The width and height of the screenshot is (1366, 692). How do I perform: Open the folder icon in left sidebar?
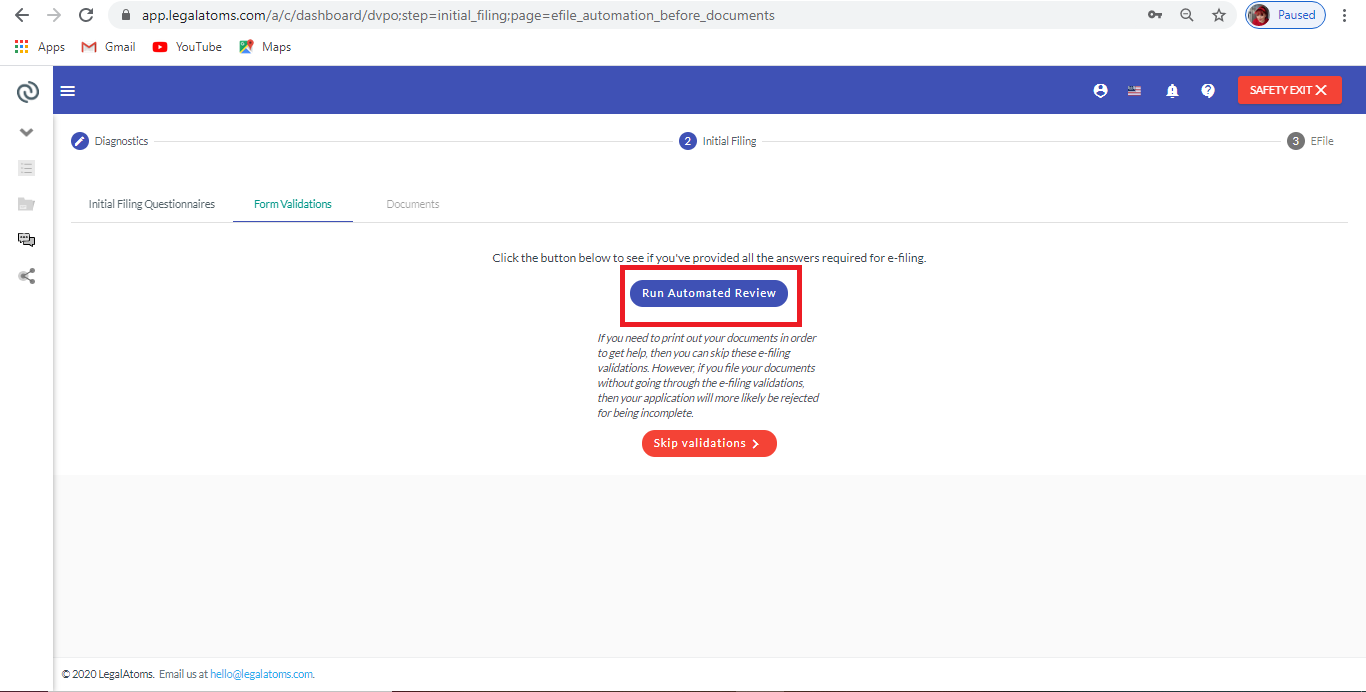pos(27,204)
